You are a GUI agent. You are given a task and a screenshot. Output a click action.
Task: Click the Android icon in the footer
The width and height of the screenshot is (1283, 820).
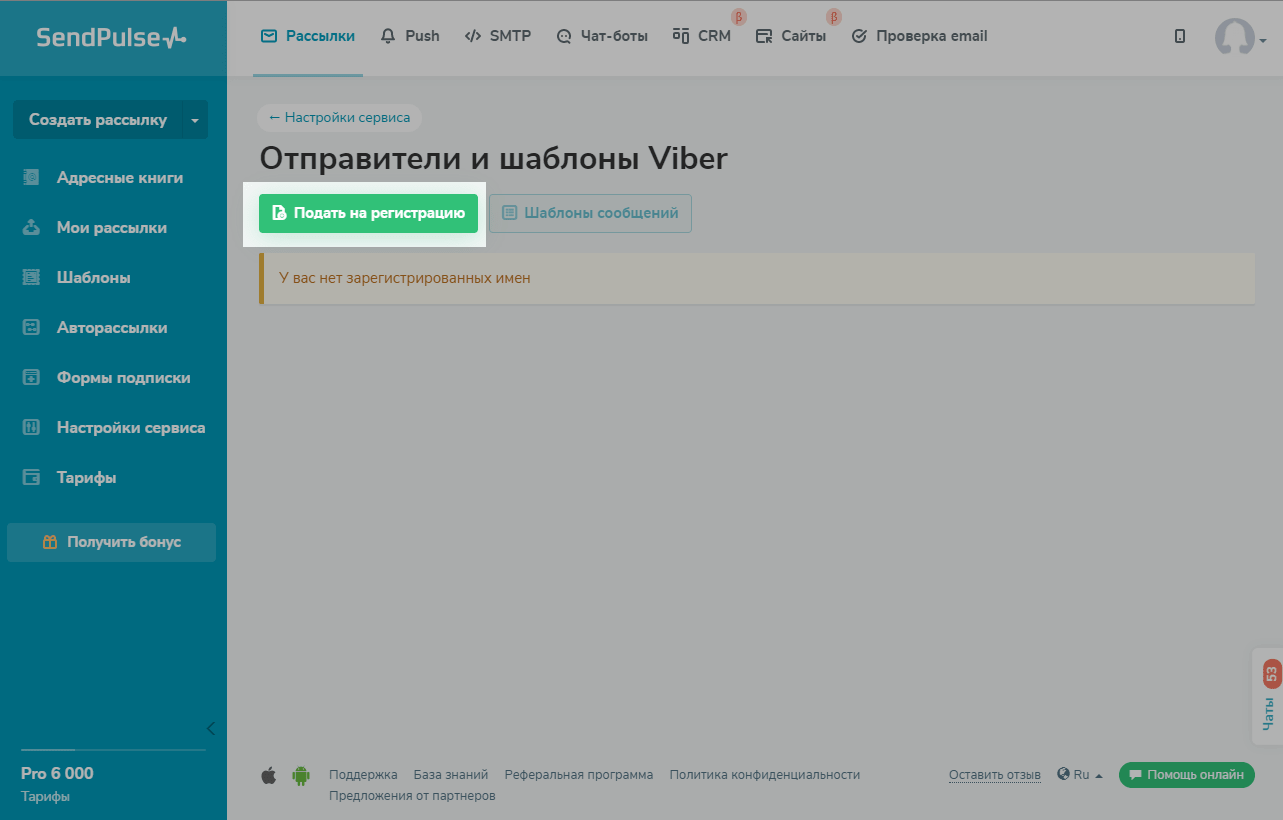(x=300, y=774)
